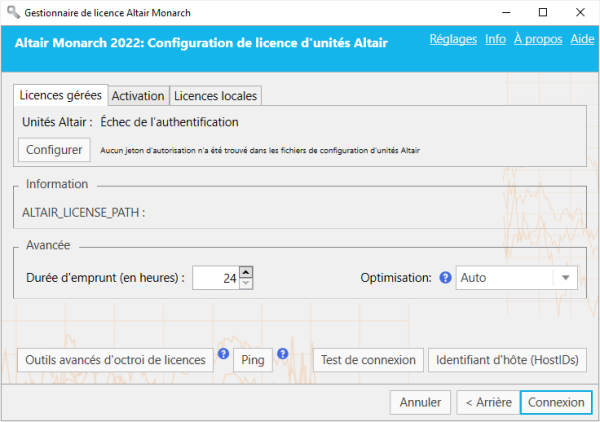Viewport: 600px width, 422px height.
Task: Increase borrow duration with up arrow
Action: click(x=246, y=272)
